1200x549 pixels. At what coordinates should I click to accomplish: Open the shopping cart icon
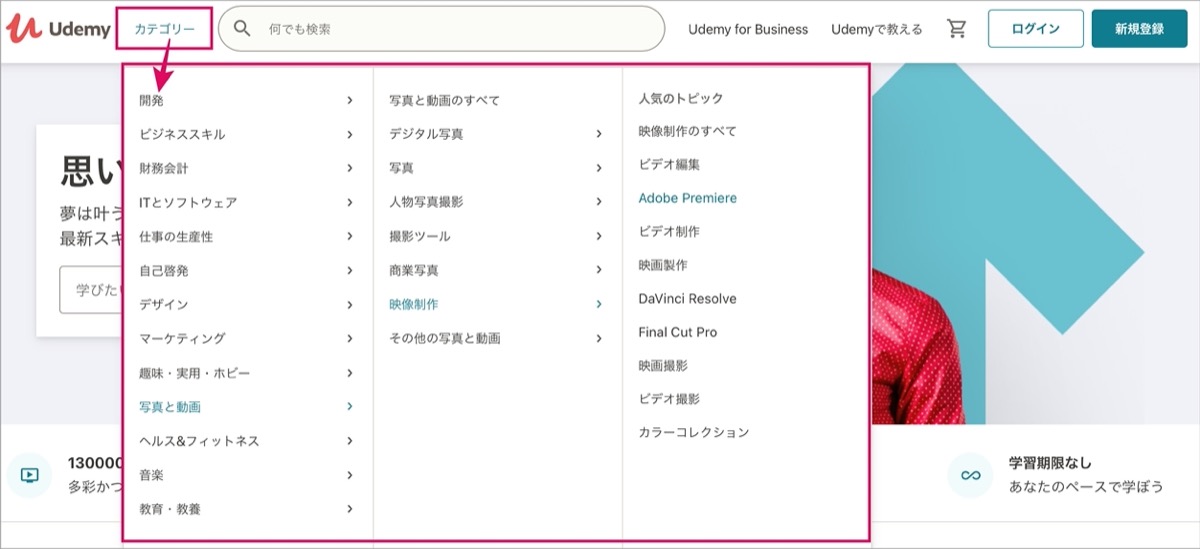point(957,29)
